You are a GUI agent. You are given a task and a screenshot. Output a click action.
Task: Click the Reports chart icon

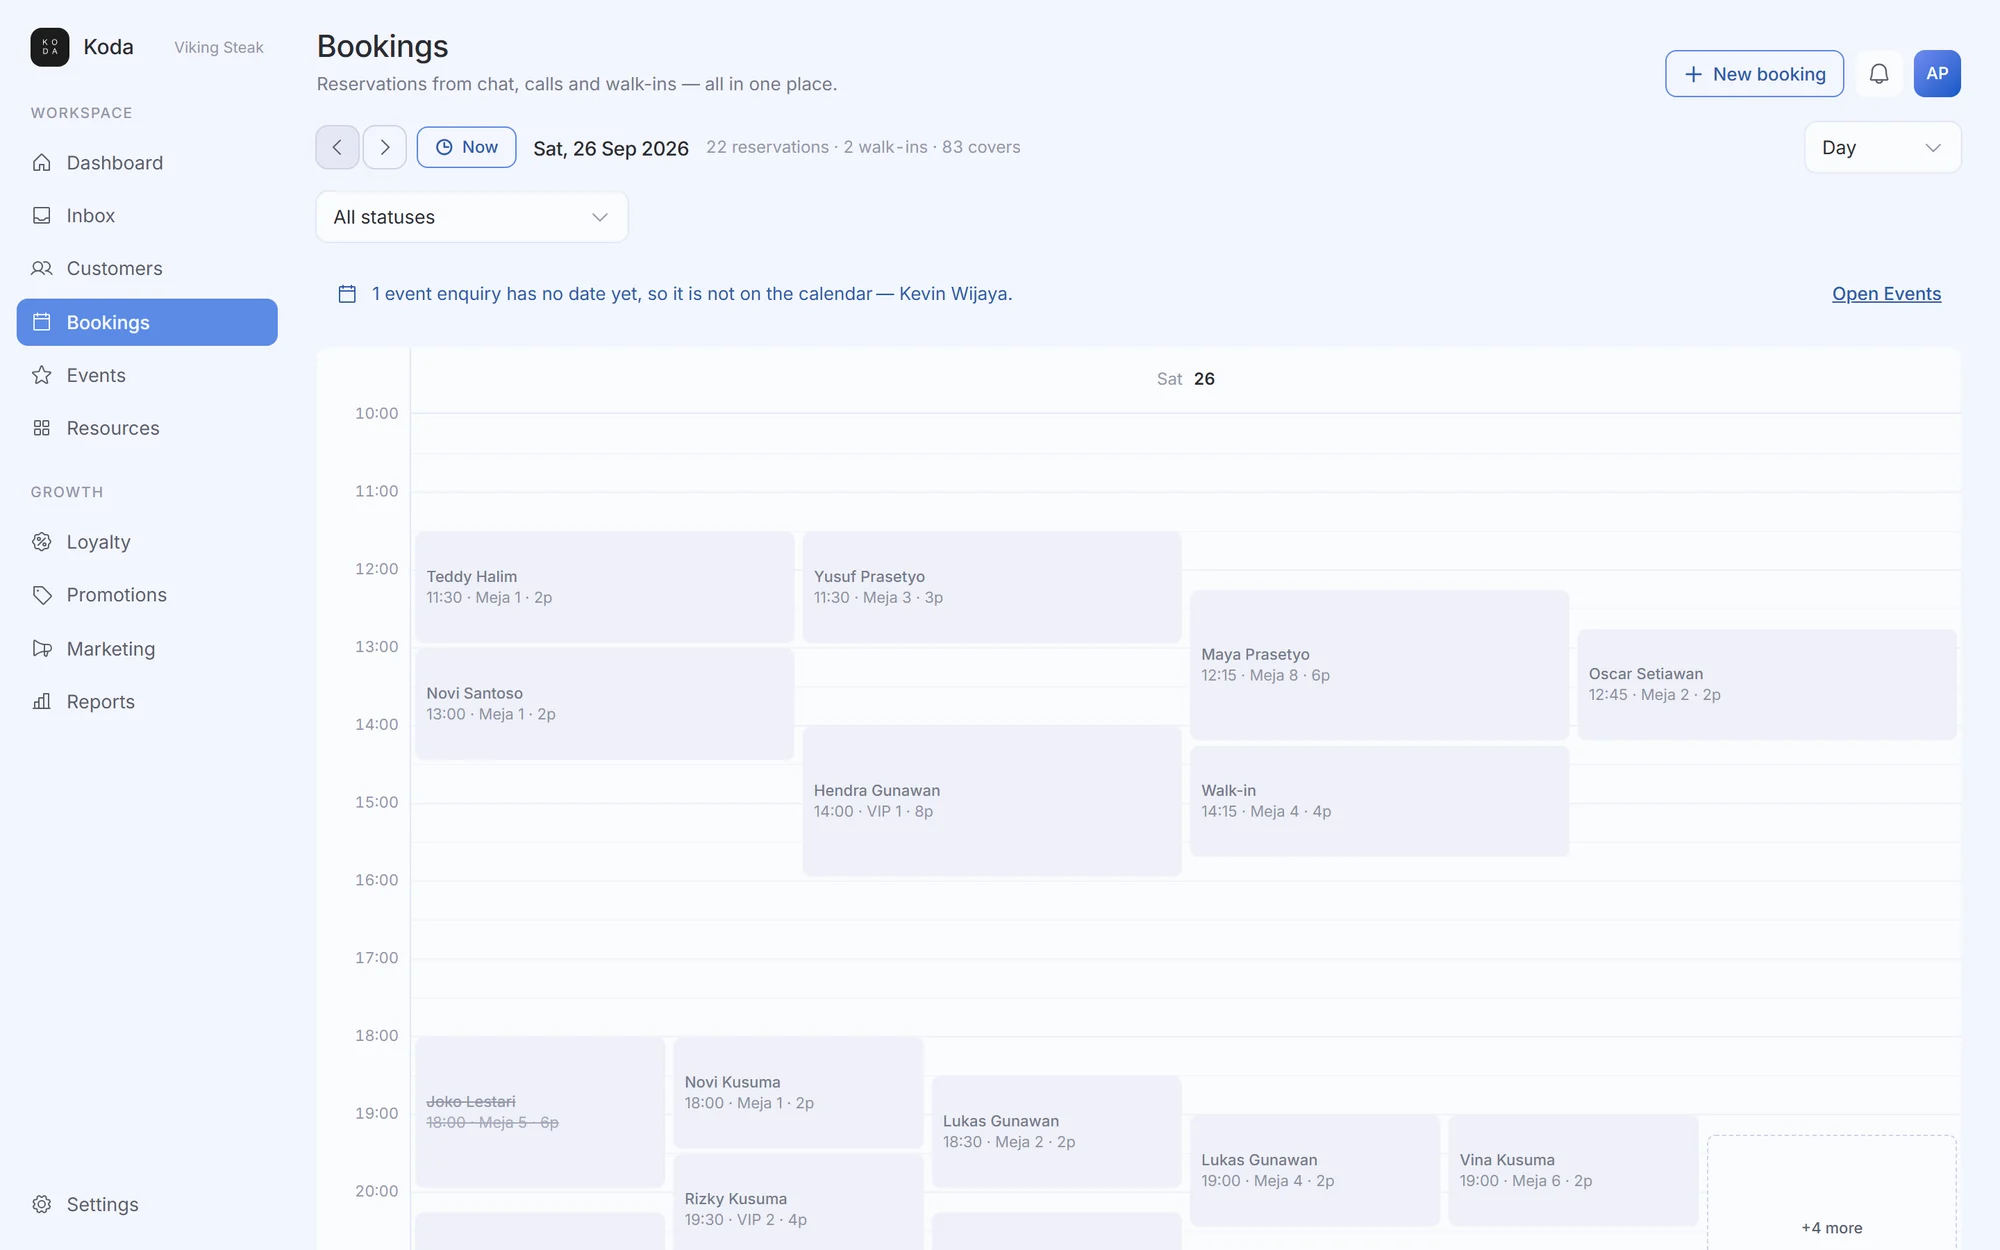pyautogui.click(x=41, y=702)
